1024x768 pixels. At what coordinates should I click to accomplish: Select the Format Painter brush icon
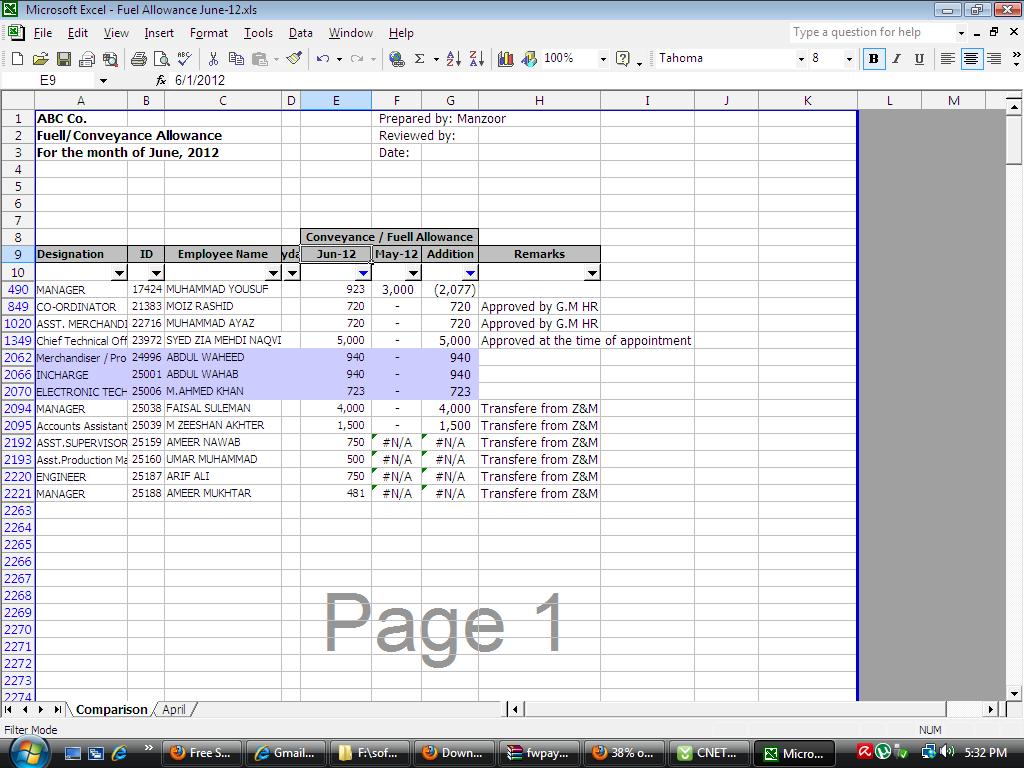(x=295, y=59)
